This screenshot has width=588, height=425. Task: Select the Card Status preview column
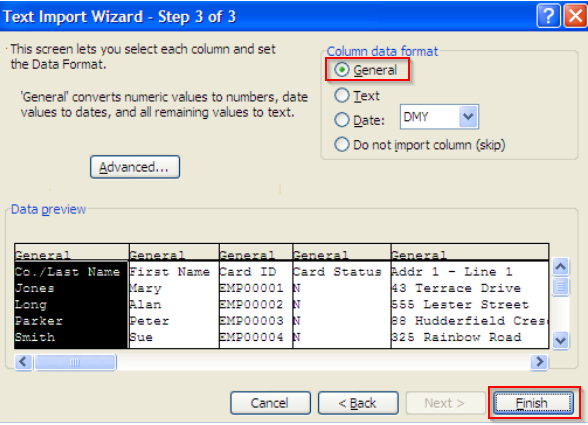pos(342,296)
